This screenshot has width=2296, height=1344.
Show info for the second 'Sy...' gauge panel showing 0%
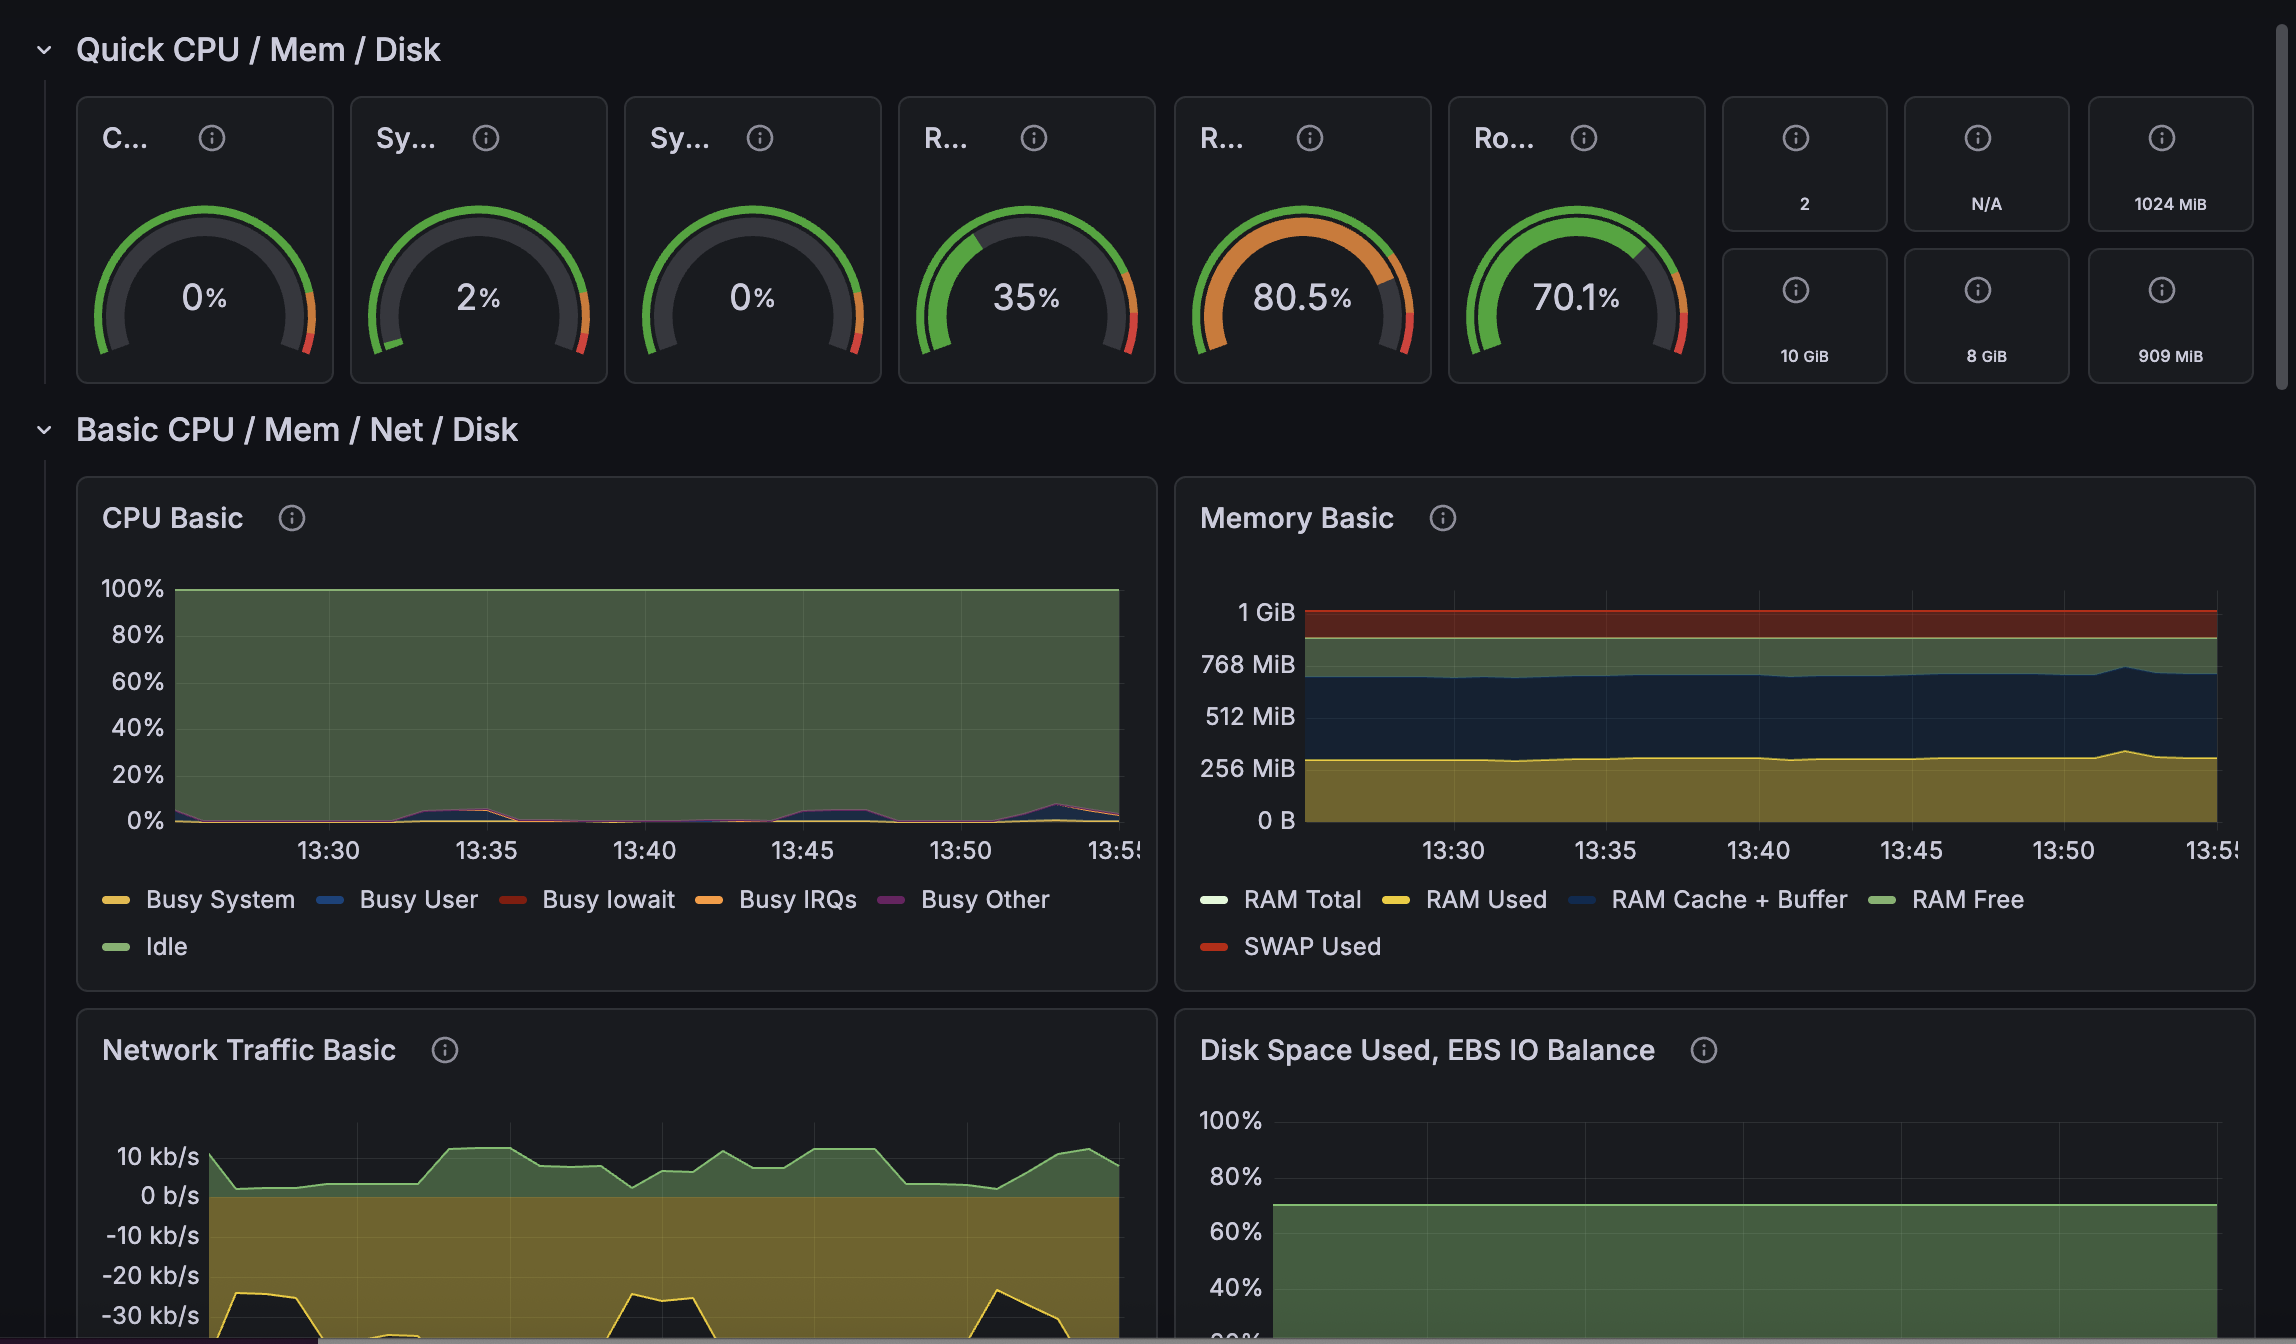click(760, 138)
